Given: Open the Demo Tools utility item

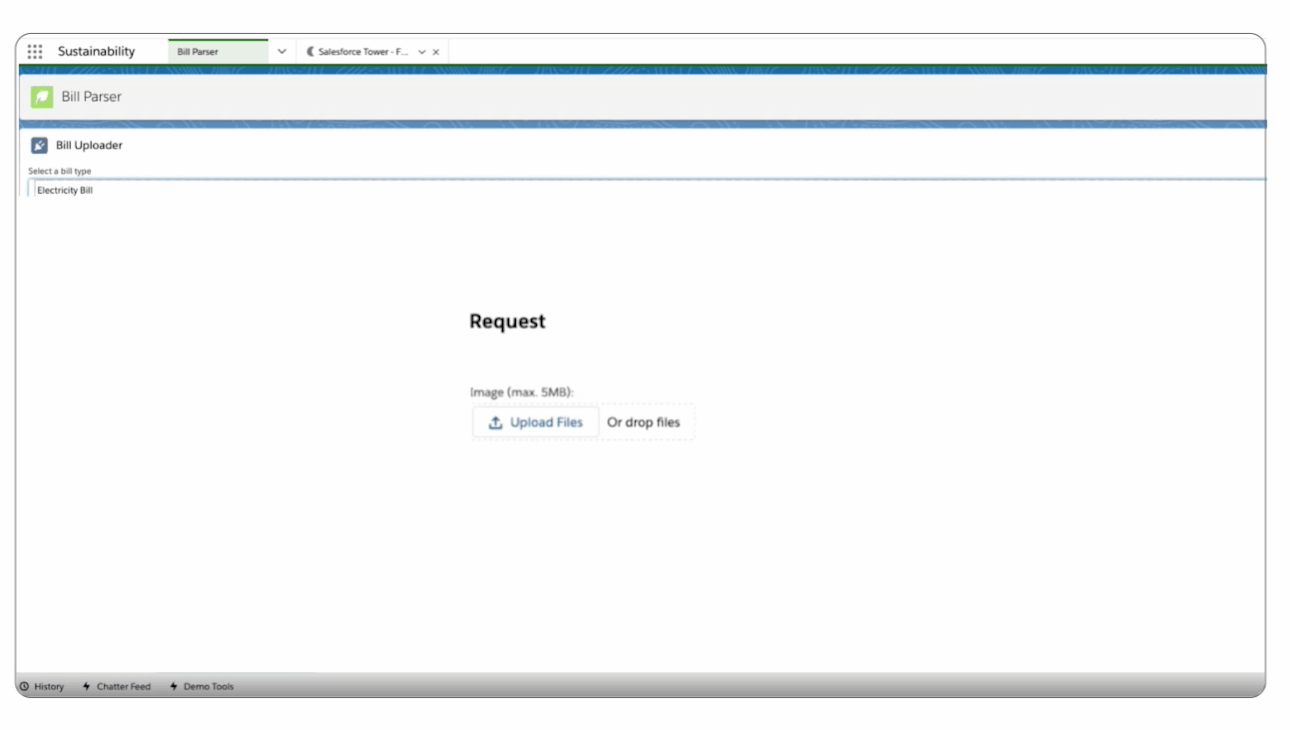Looking at the screenshot, I should pos(202,686).
